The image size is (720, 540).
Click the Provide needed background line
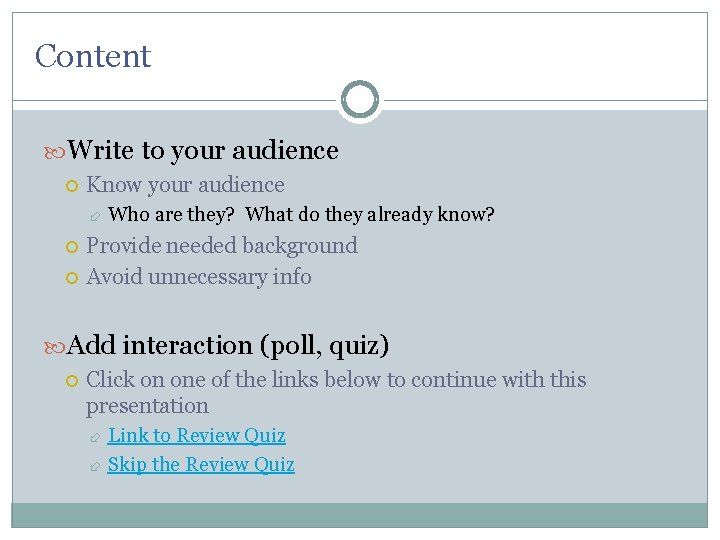coord(221,246)
